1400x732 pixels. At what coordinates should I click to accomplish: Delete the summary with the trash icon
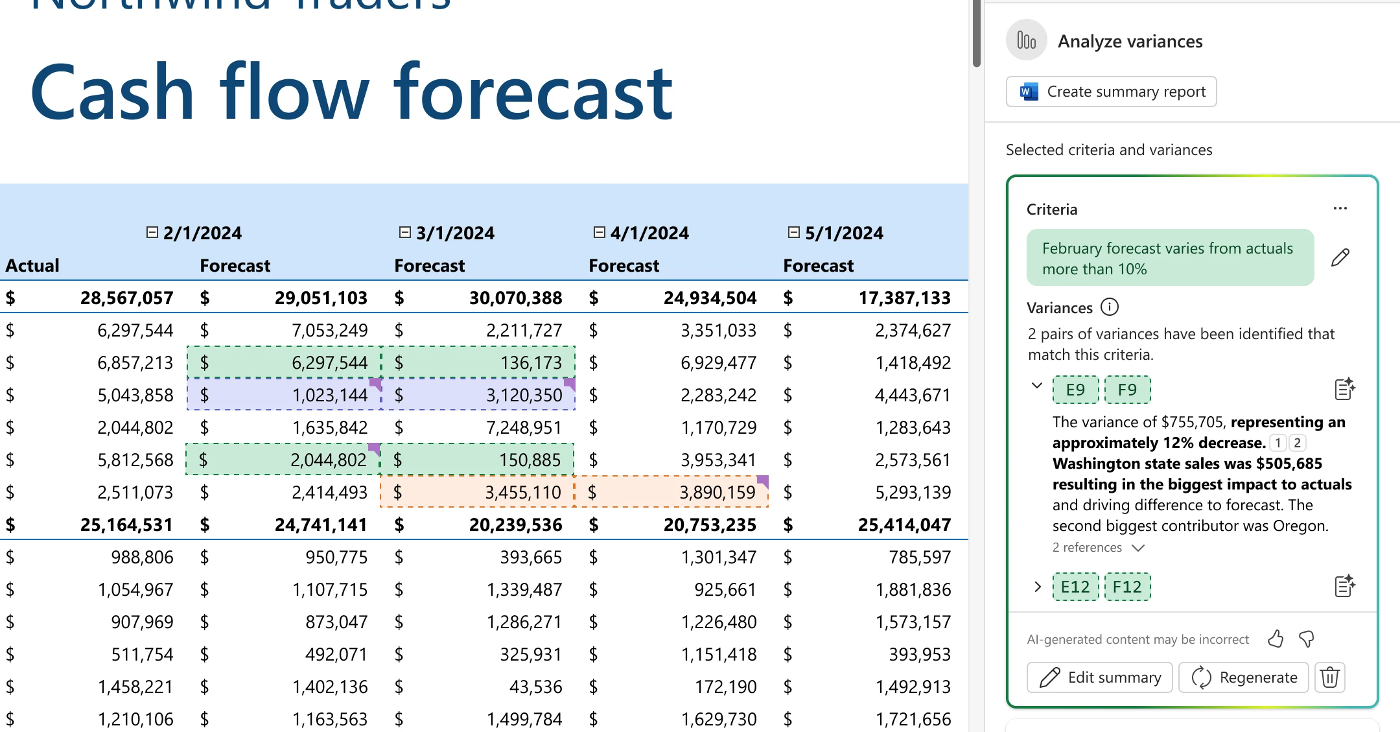tap(1329, 677)
